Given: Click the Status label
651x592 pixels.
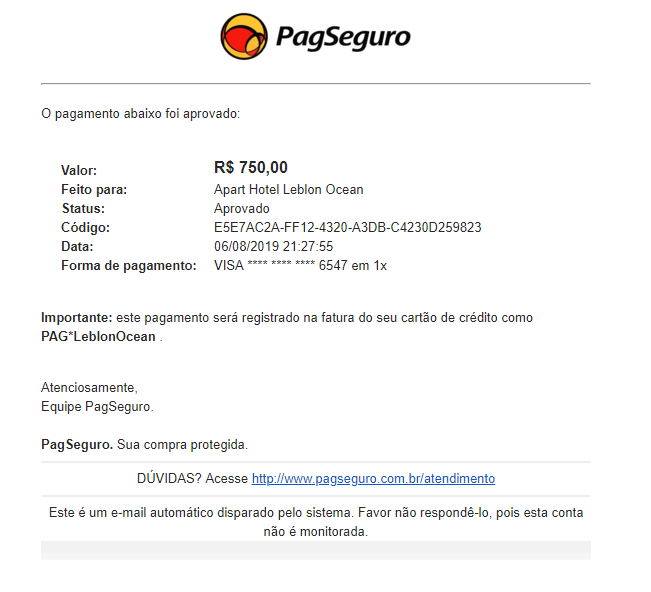Looking at the screenshot, I should tap(83, 208).
